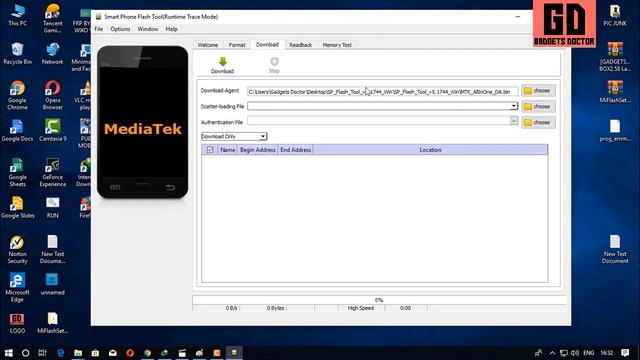Click the Stop icon in the toolbar
This screenshot has width=640, height=360.
(x=274, y=62)
